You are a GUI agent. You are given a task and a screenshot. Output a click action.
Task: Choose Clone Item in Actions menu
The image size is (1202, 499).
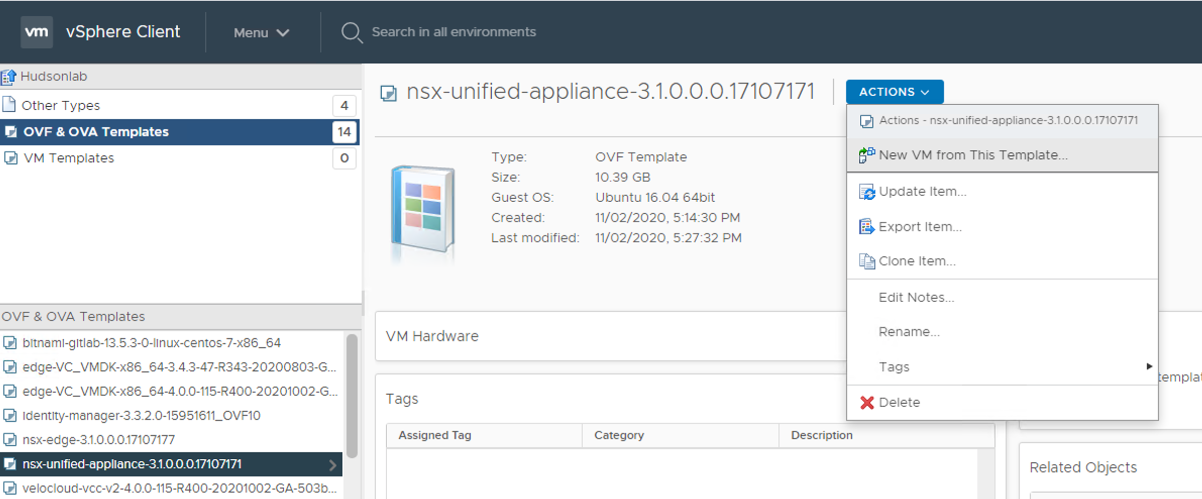pos(1002,261)
